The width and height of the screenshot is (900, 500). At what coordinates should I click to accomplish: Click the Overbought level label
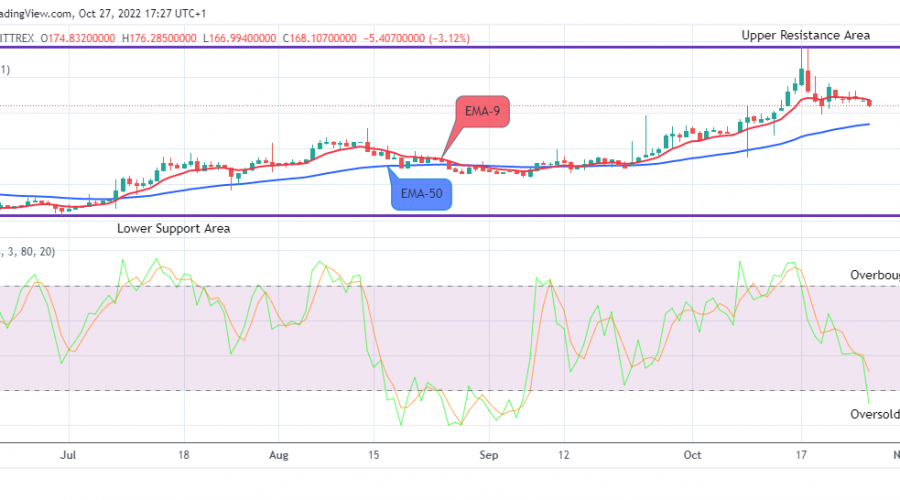point(875,274)
